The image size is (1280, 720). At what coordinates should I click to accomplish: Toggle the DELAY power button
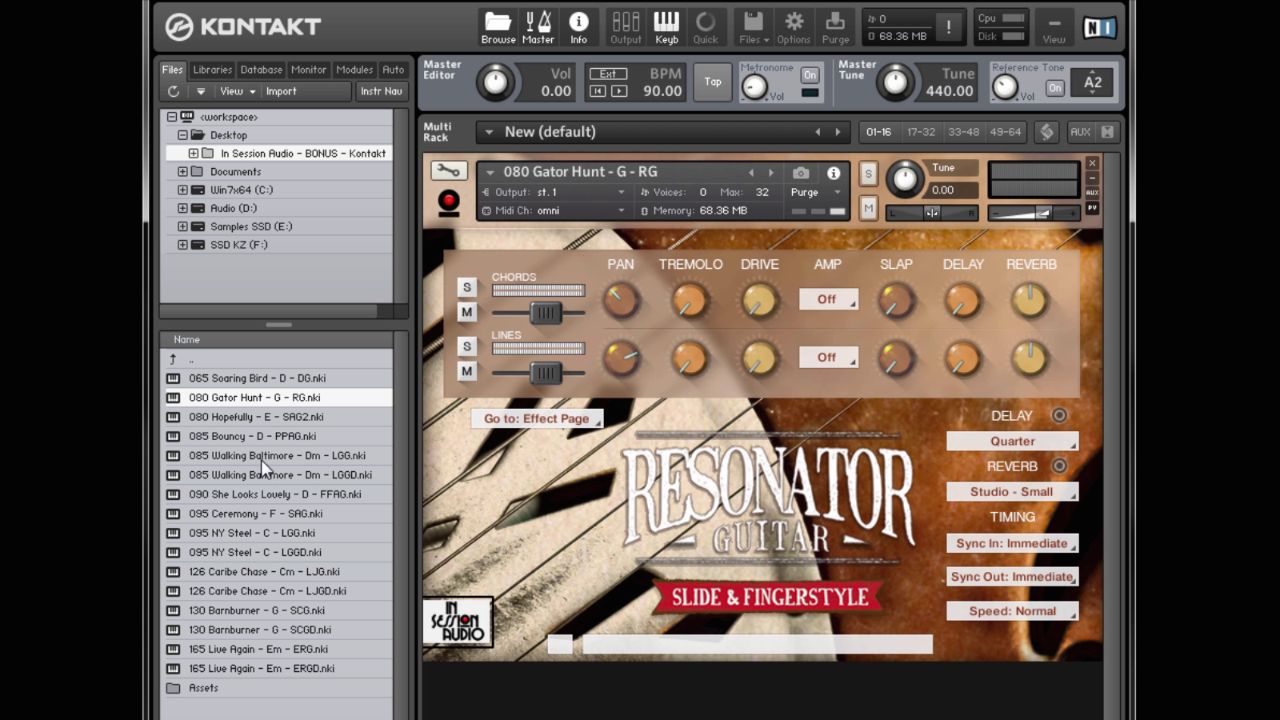click(x=1059, y=416)
